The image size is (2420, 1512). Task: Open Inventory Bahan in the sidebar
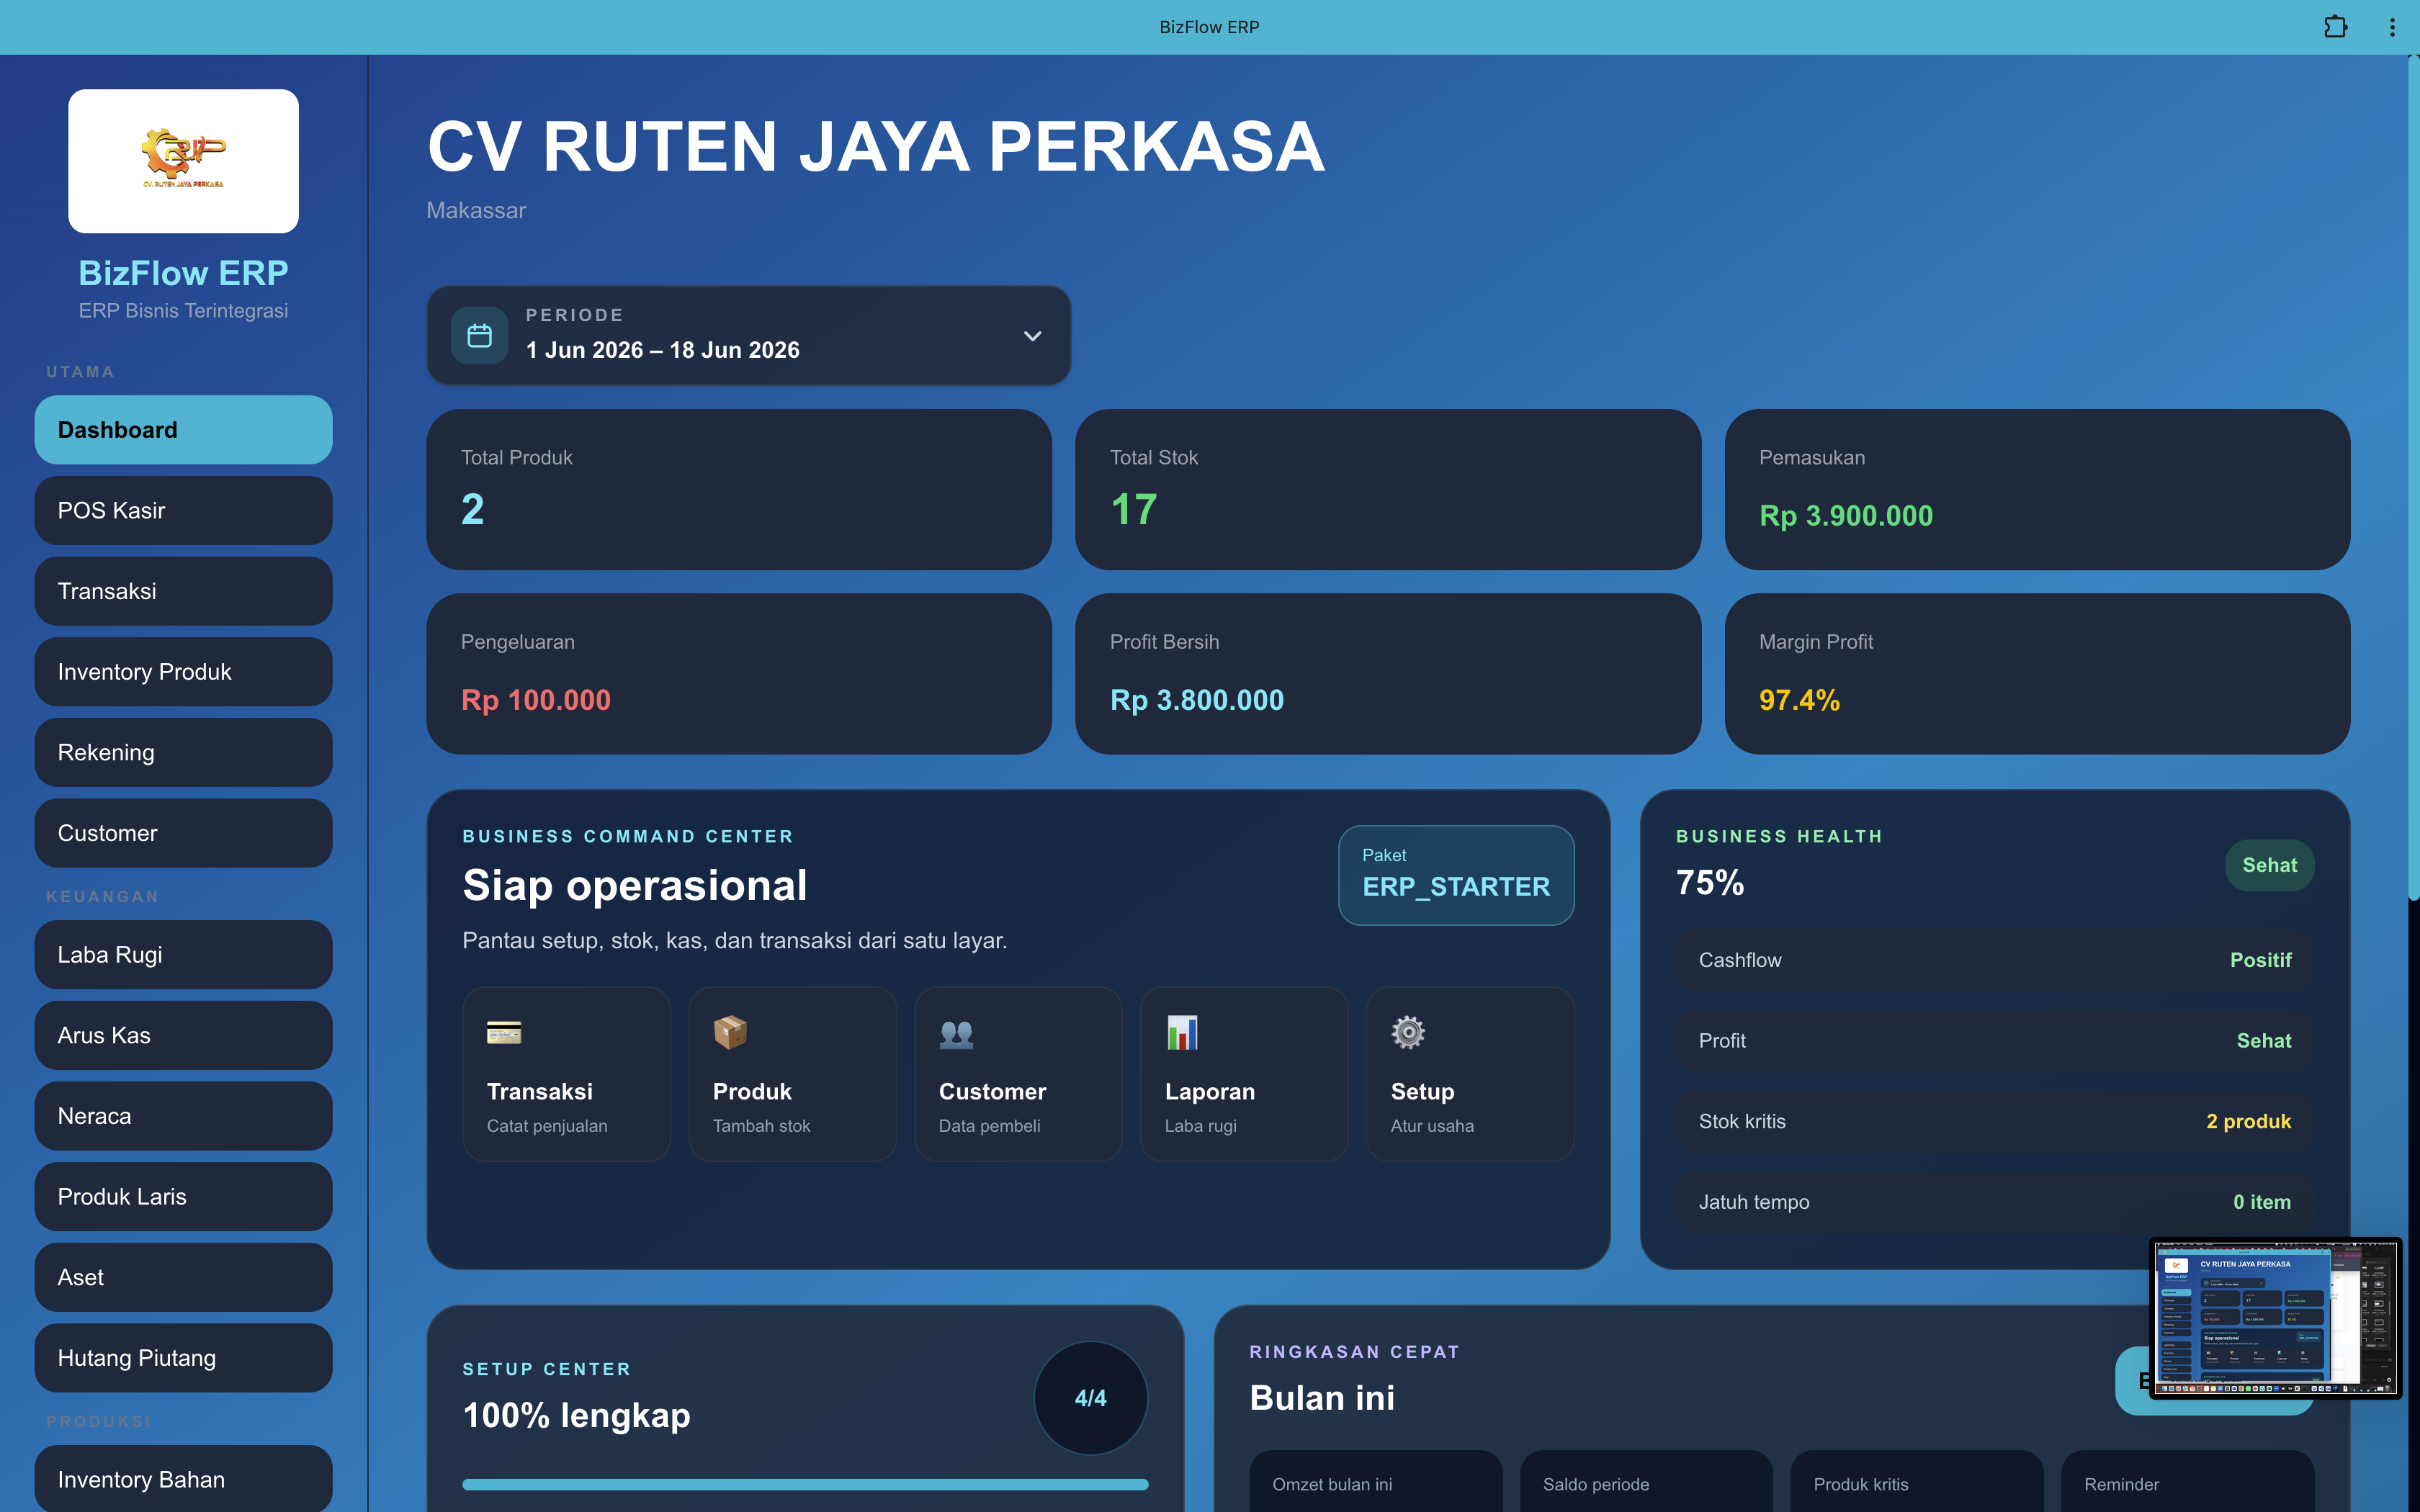[183, 1478]
